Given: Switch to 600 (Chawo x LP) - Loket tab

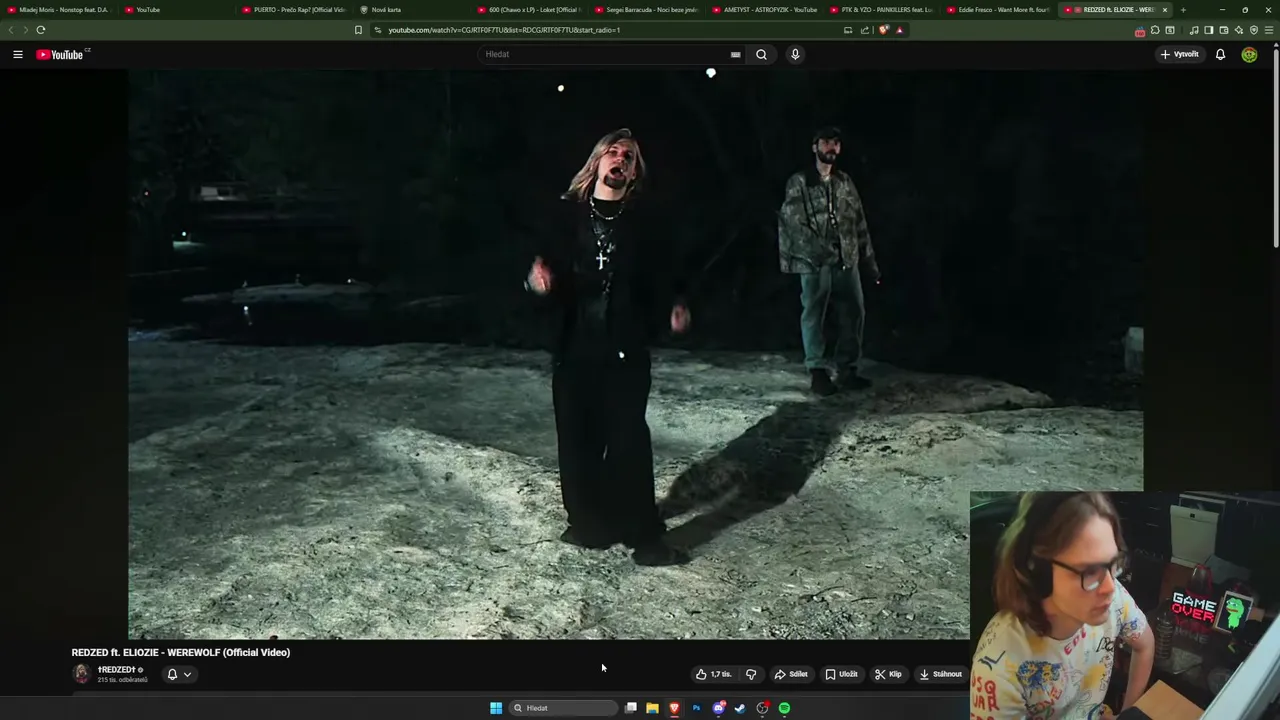Looking at the screenshot, I should (529, 10).
